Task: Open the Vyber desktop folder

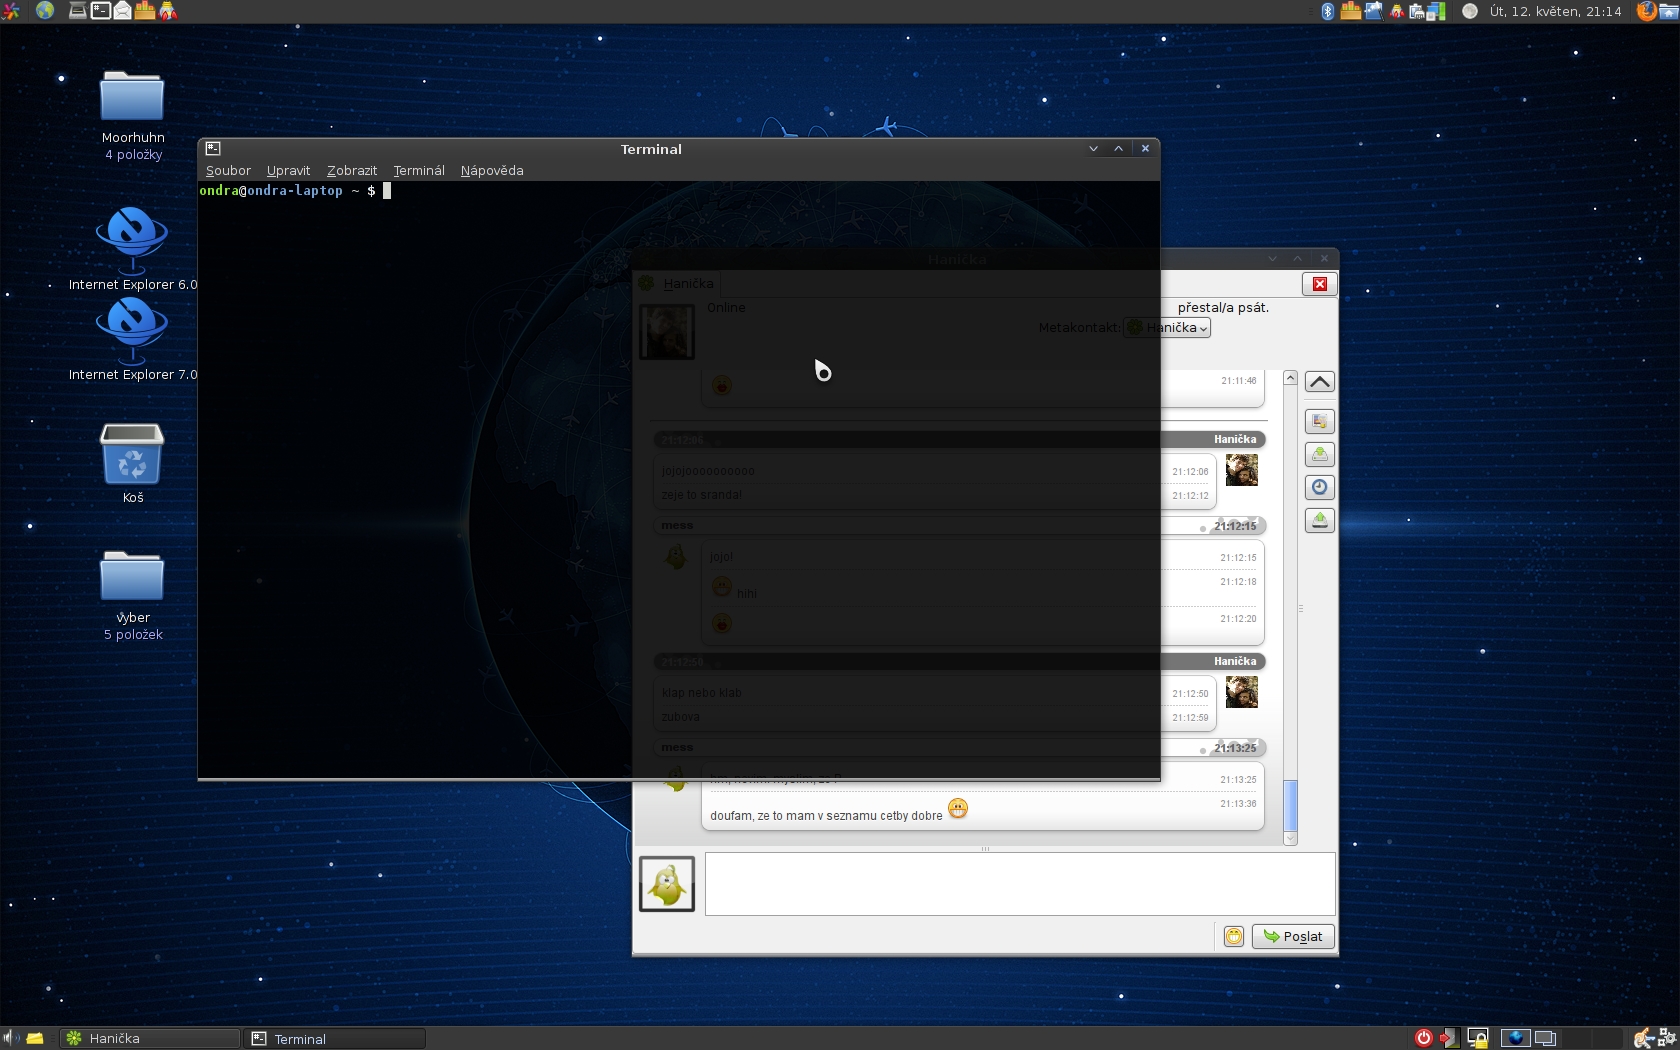Action: point(132,577)
